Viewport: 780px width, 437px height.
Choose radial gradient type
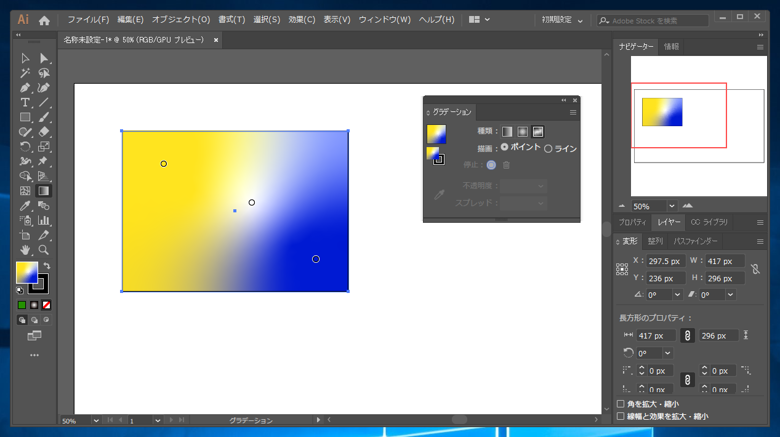[522, 131]
